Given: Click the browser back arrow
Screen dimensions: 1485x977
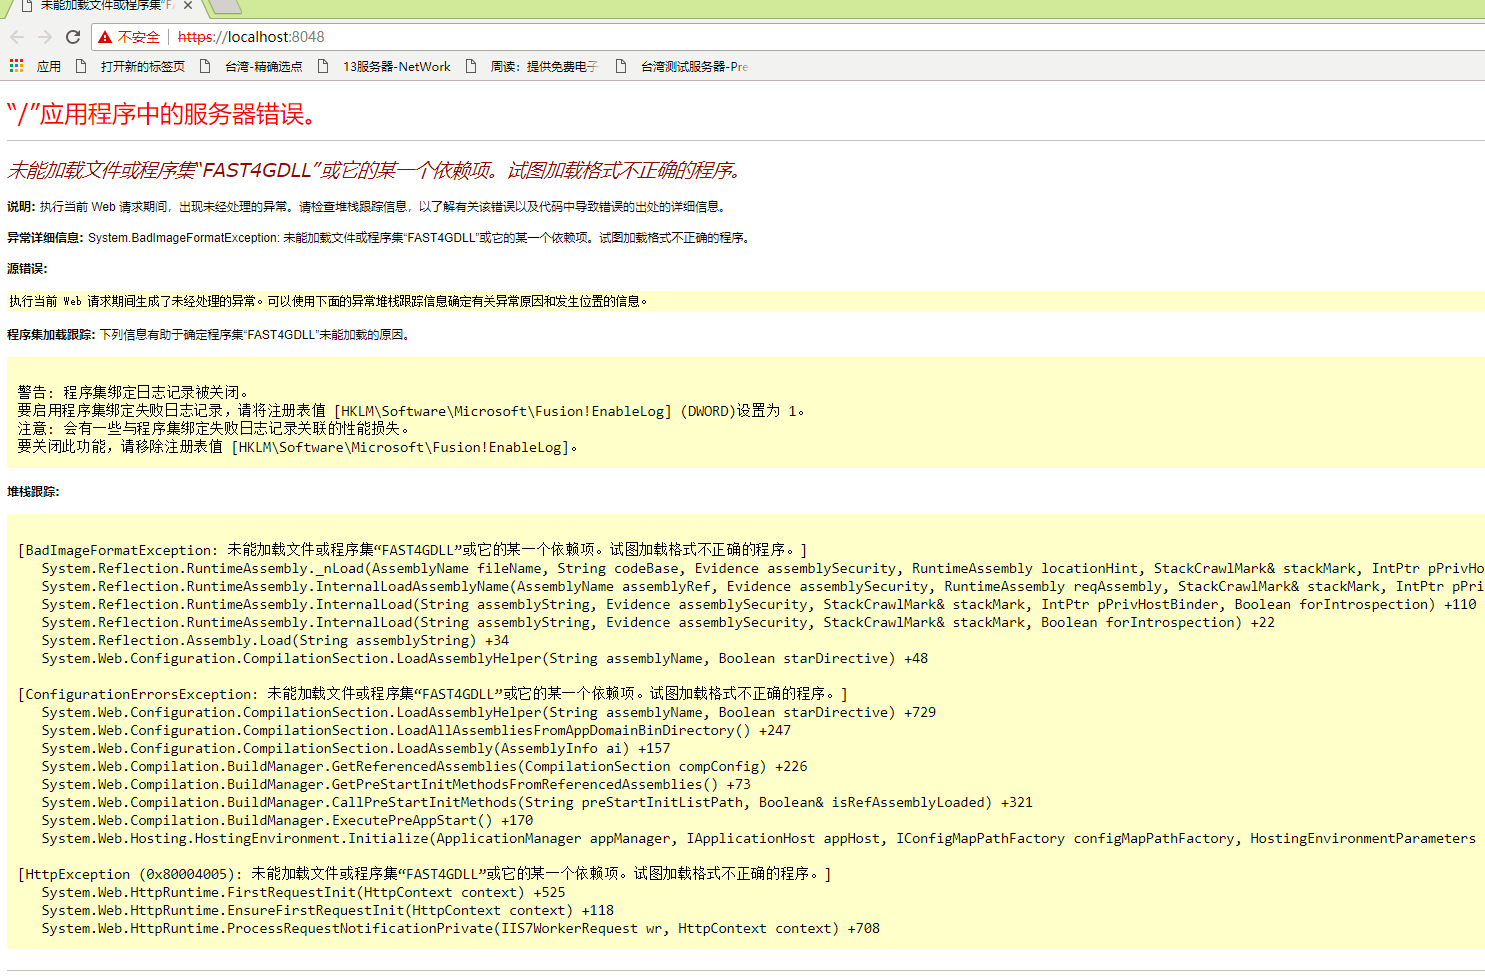Looking at the screenshot, I should tap(17, 37).
